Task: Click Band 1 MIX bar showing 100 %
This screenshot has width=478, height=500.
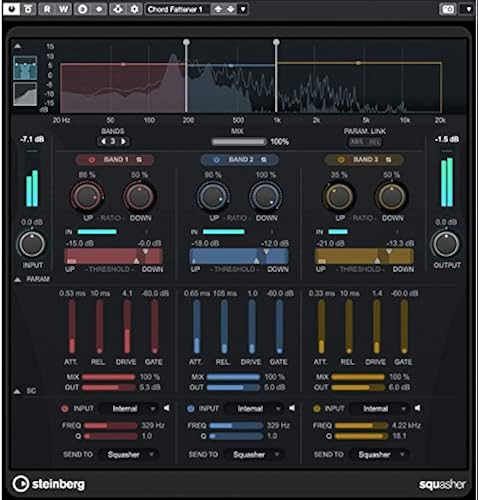Action: 109,377
